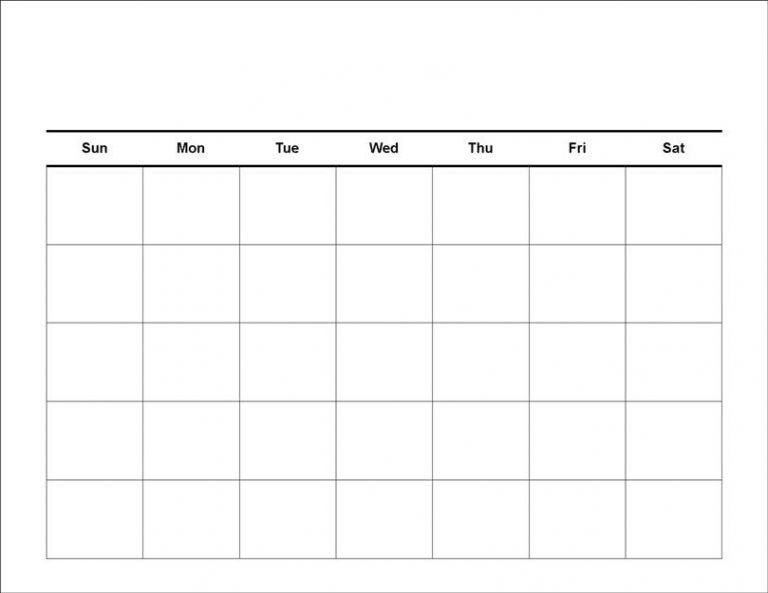The image size is (768, 593).
Task: Click the Wed column header
Action: (384, 148)
